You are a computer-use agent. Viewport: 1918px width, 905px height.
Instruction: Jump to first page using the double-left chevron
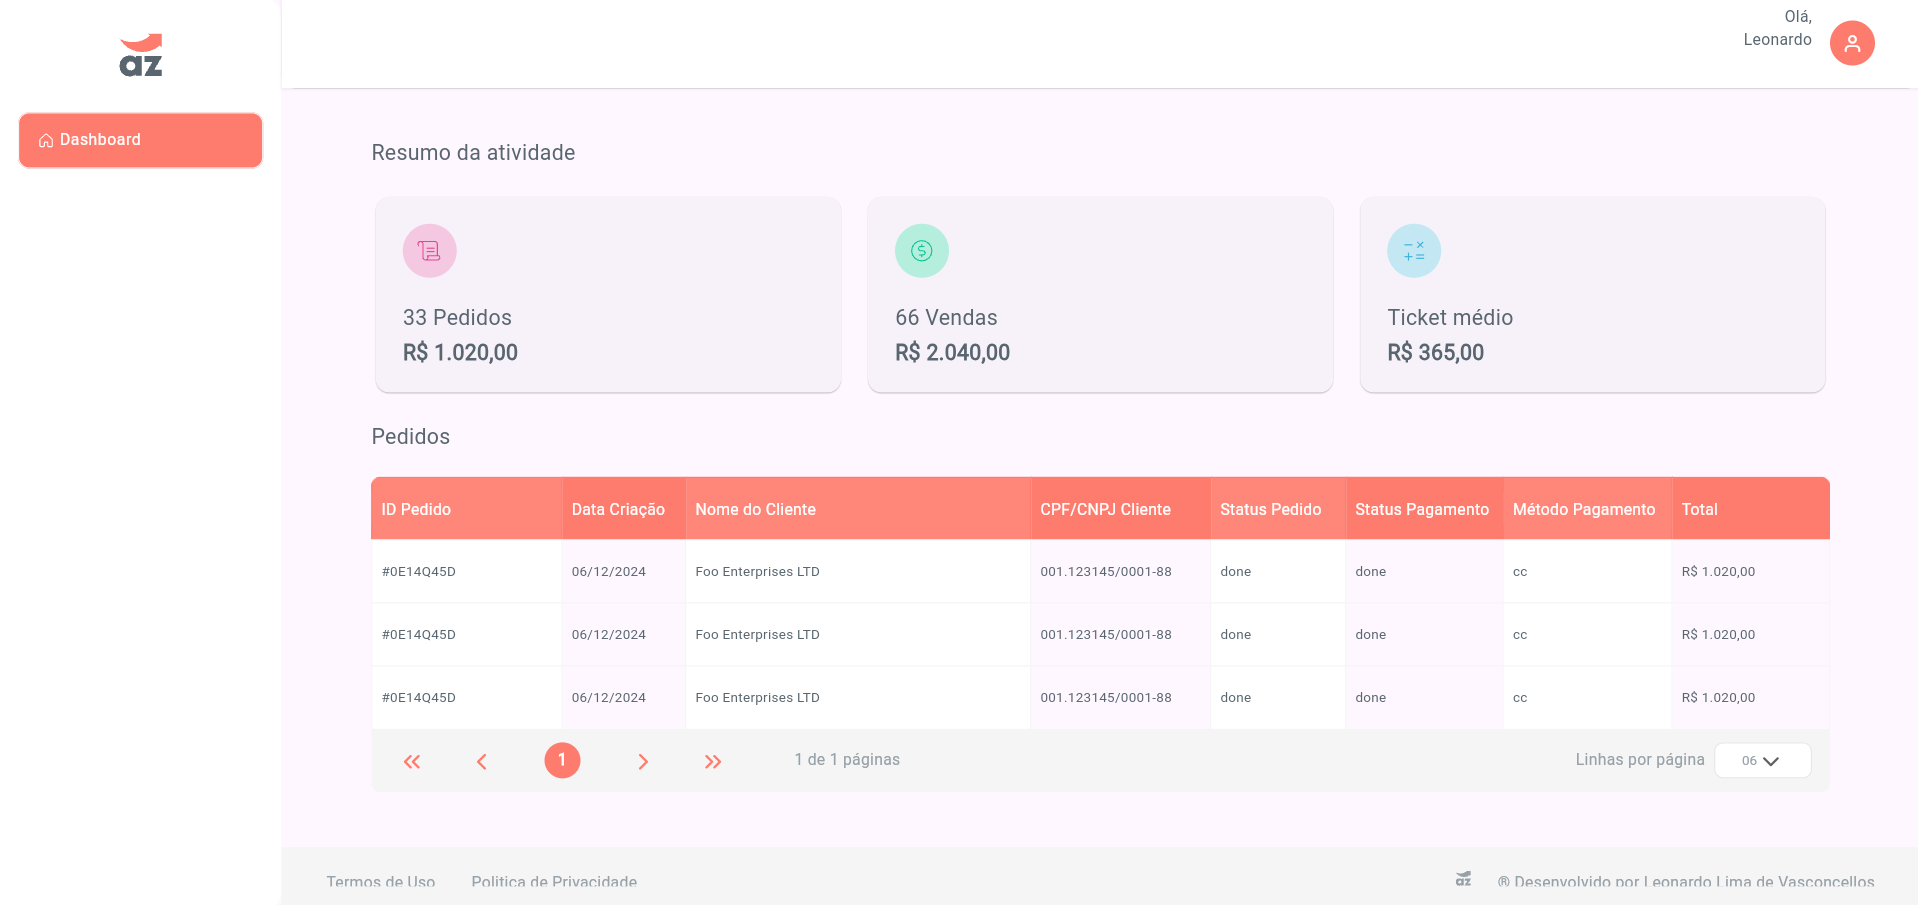[411, 760]
